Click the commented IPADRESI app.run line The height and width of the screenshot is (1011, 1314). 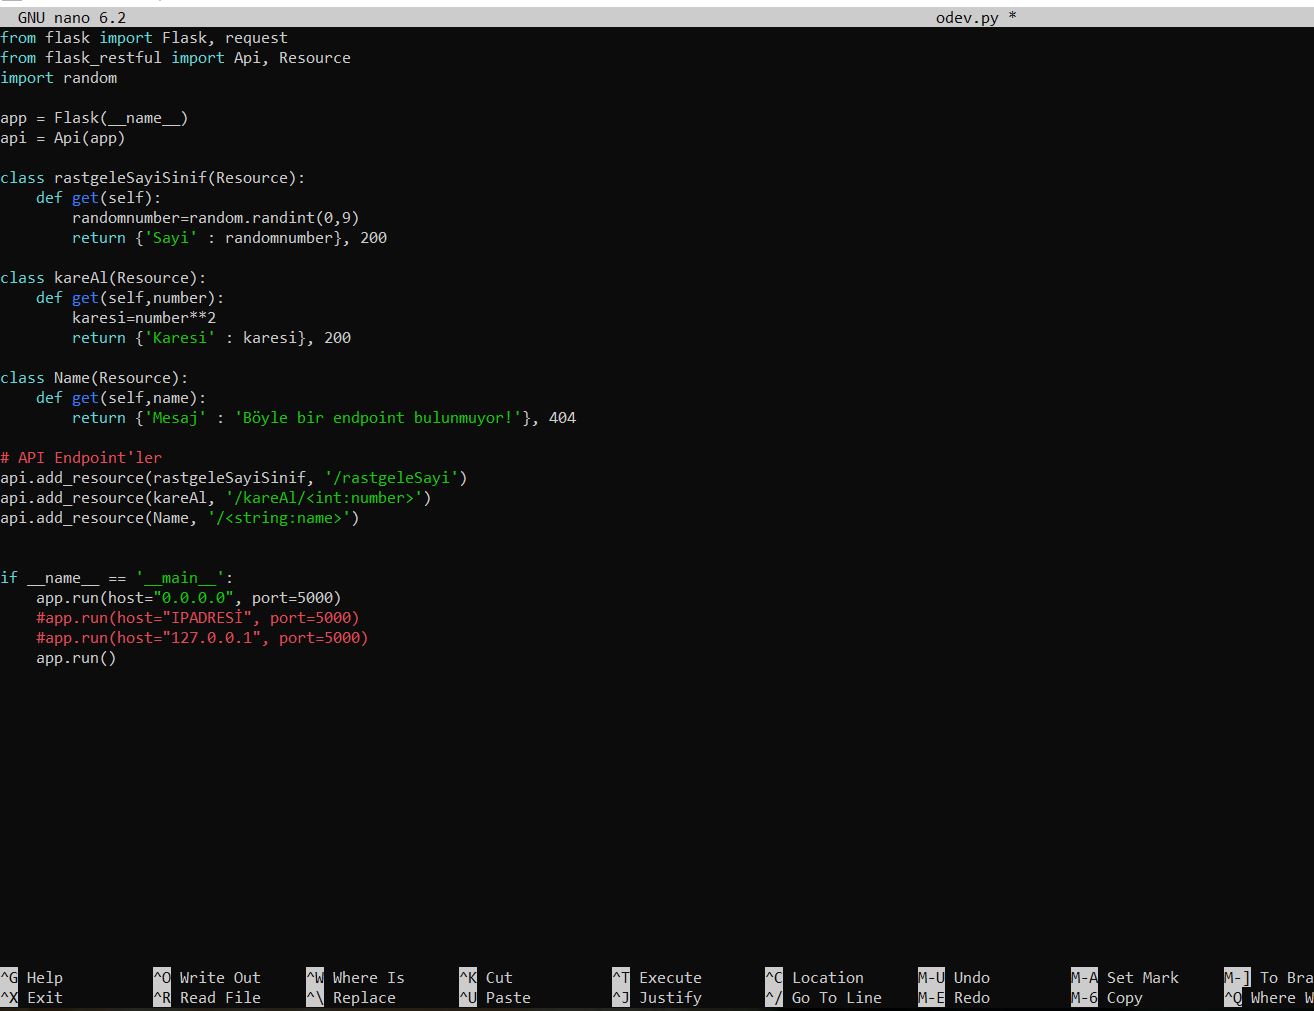tap(197, 617)
